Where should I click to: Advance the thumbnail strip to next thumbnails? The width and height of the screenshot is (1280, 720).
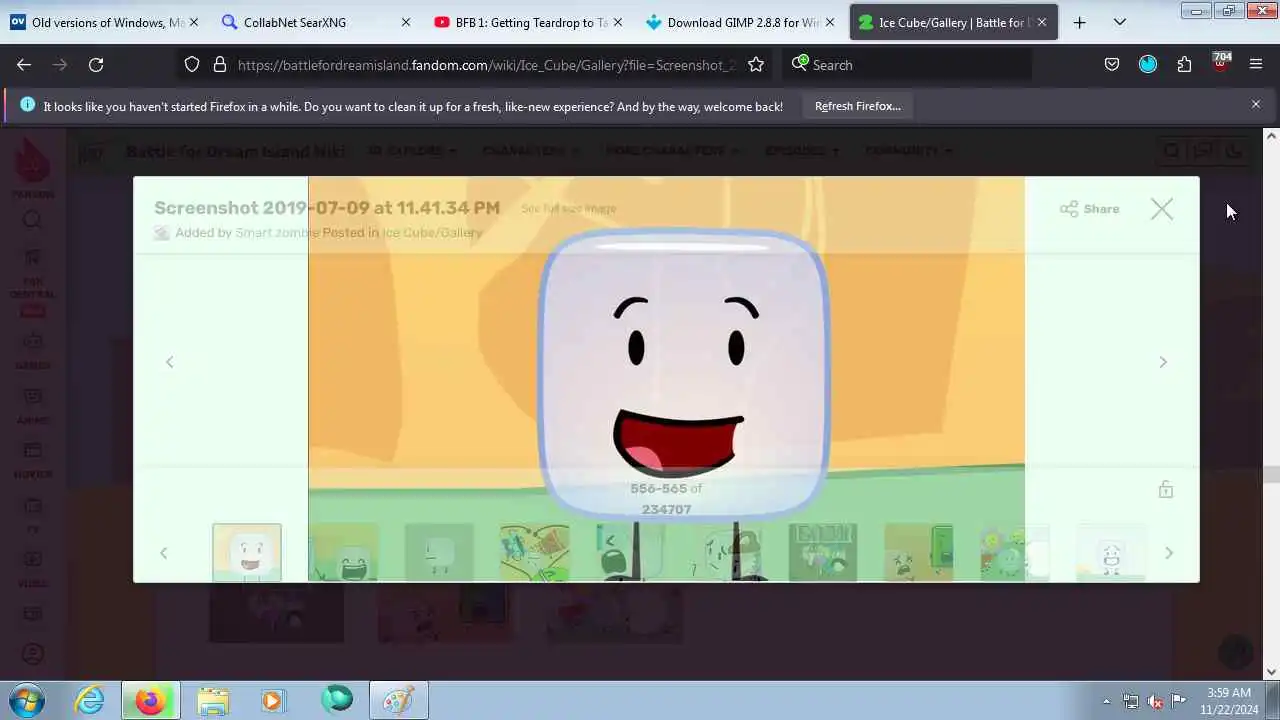[1169, 553]
